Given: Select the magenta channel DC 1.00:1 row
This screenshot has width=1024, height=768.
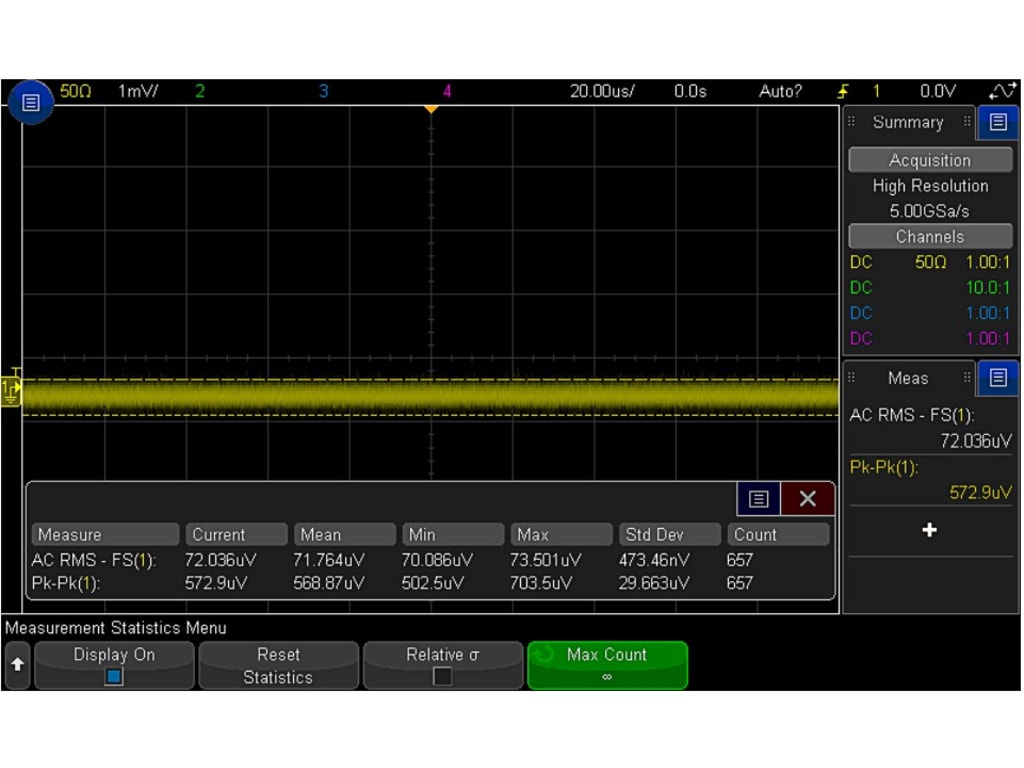Looking at the screenshot, I should click(930, 338).
